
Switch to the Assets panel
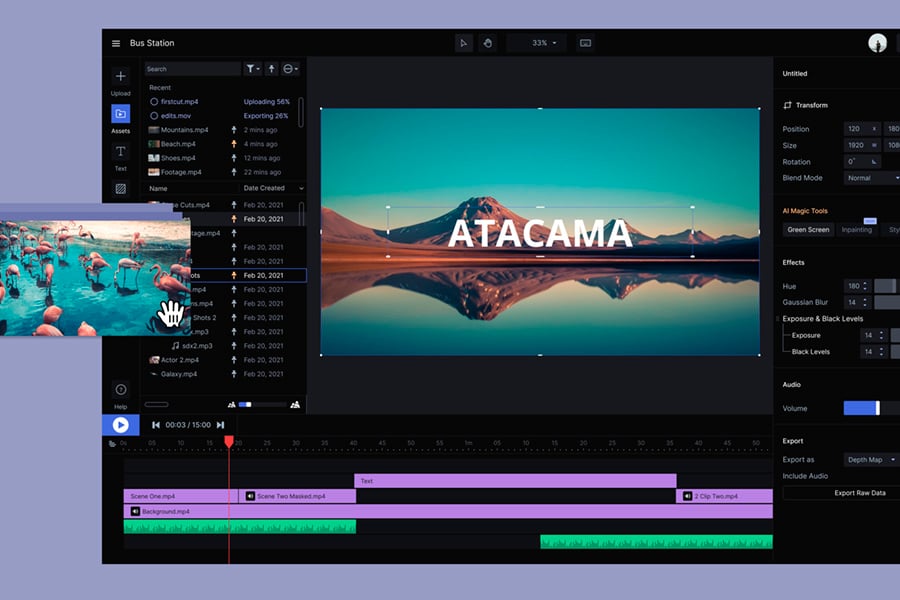point(120,114)
